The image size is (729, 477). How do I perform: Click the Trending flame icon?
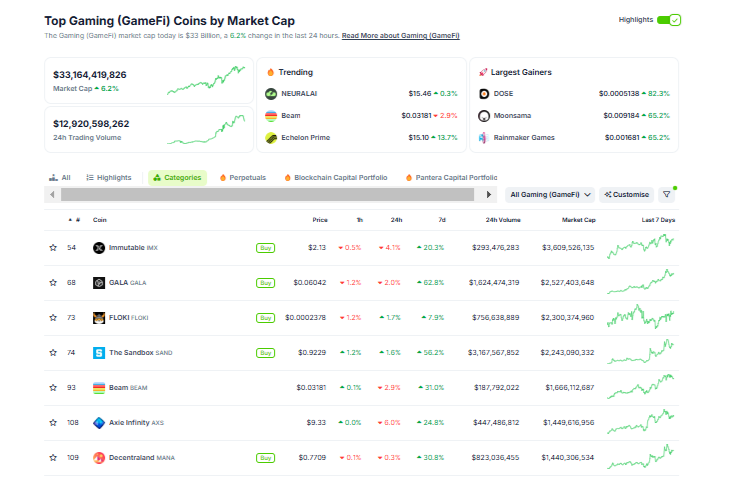pyautogui.click(x=271, y=72)
